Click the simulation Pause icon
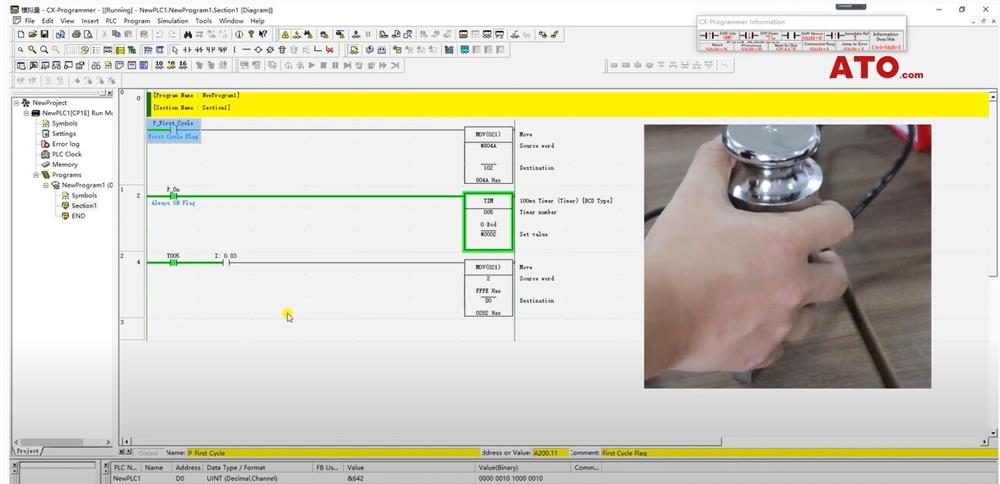Screen dimensions: 1000x484 point(335,65)
